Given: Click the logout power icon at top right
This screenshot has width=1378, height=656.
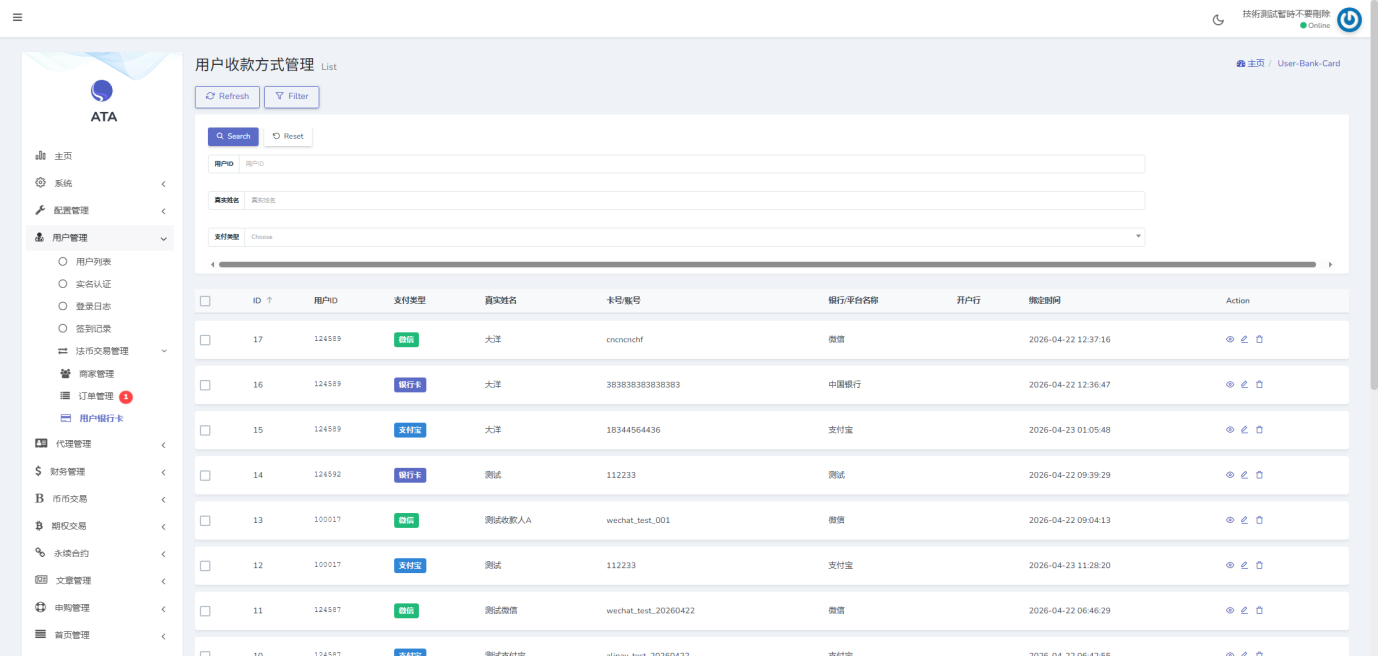Looking at the screenshot, I should 1349,19.
